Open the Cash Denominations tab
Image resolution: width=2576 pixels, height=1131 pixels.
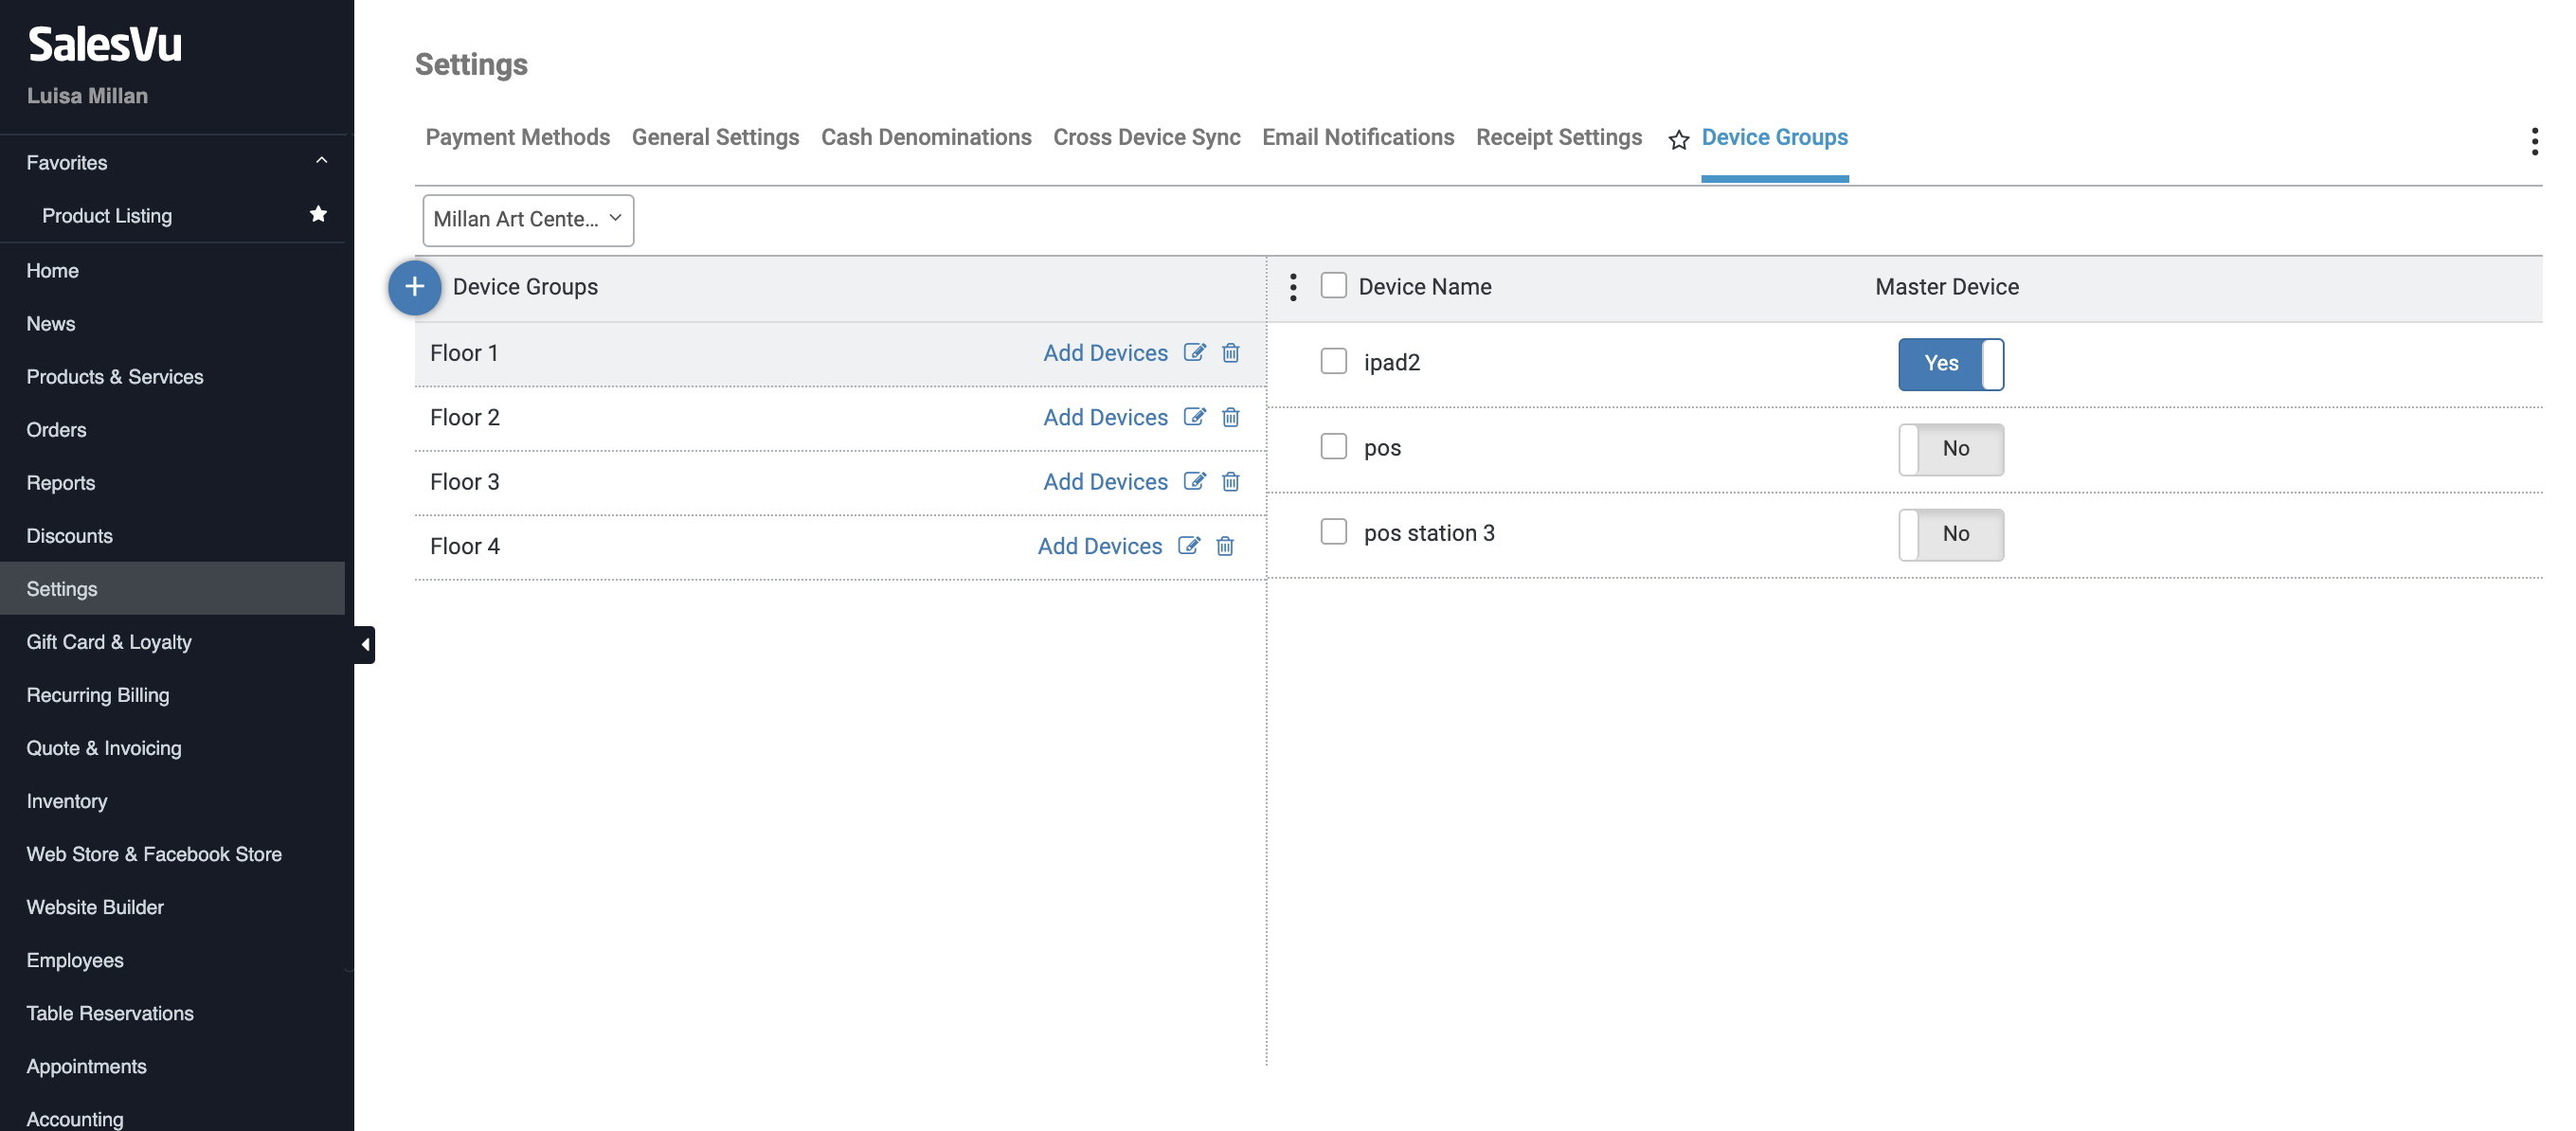(x=925, y=137)
